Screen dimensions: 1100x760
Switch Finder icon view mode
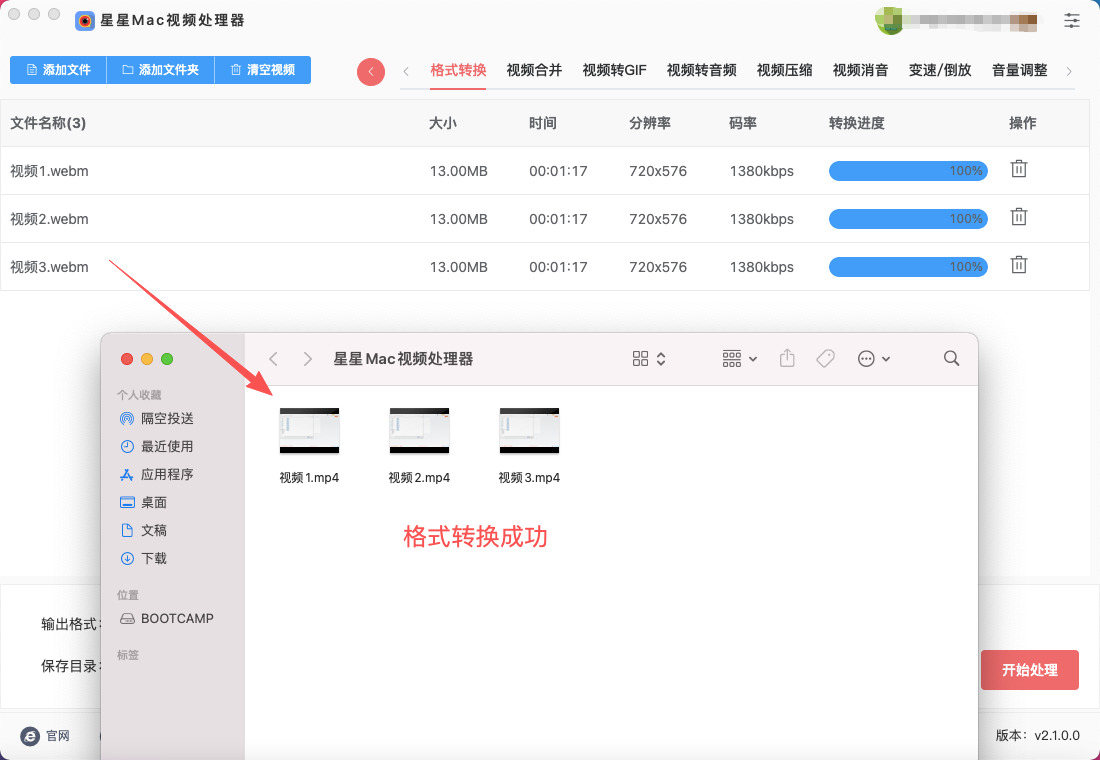pyautogui.click(x=649, y=359)
